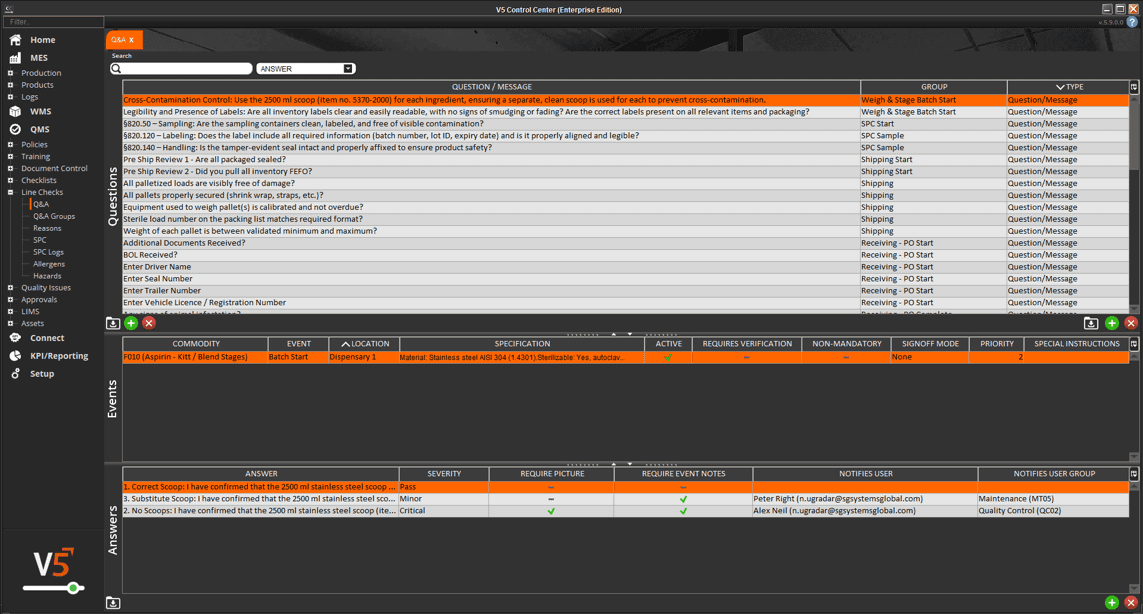Expand the Document Control tree node

pyautogui.click(x=10, y=168)
